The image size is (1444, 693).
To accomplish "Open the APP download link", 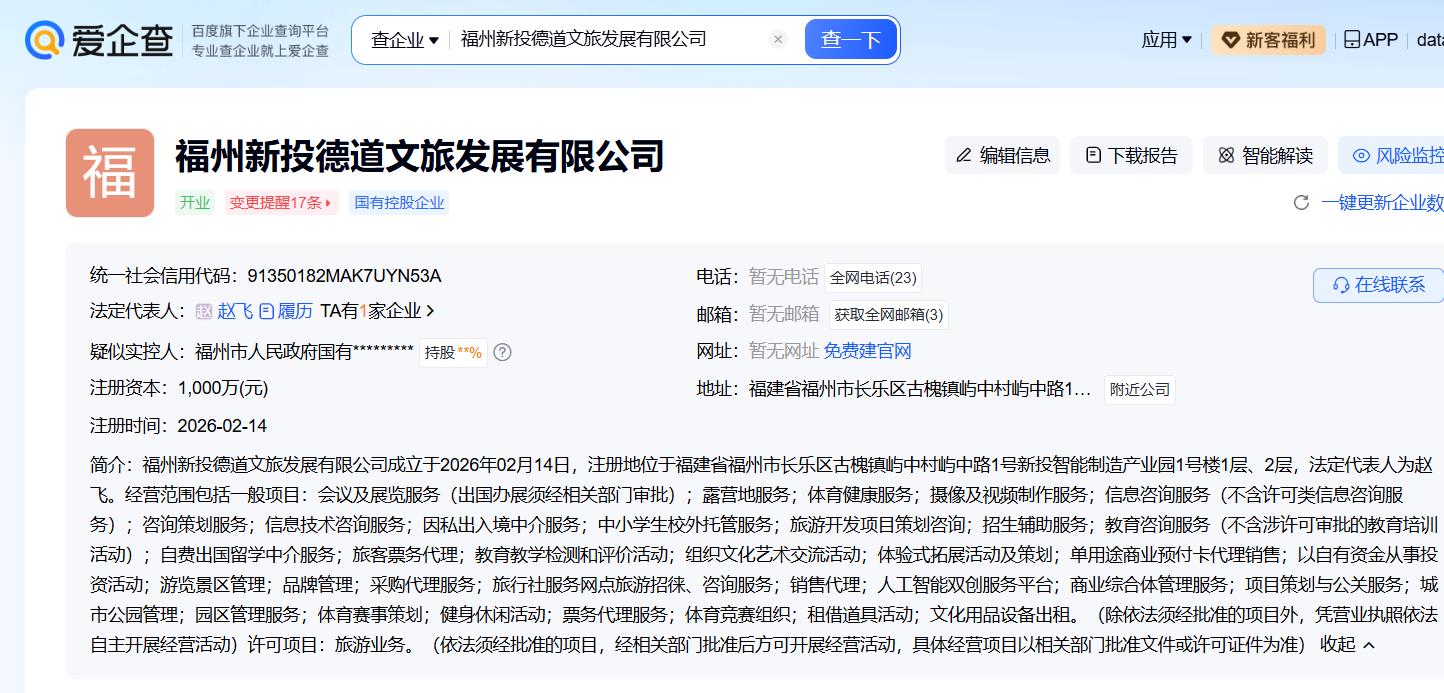I will coord(1370,40).
